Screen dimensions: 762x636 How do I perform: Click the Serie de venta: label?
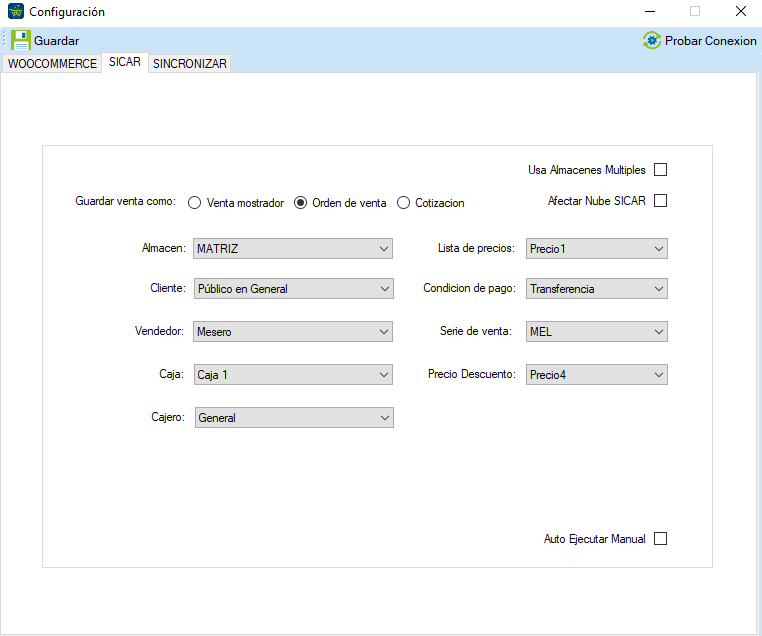point(476,331)
